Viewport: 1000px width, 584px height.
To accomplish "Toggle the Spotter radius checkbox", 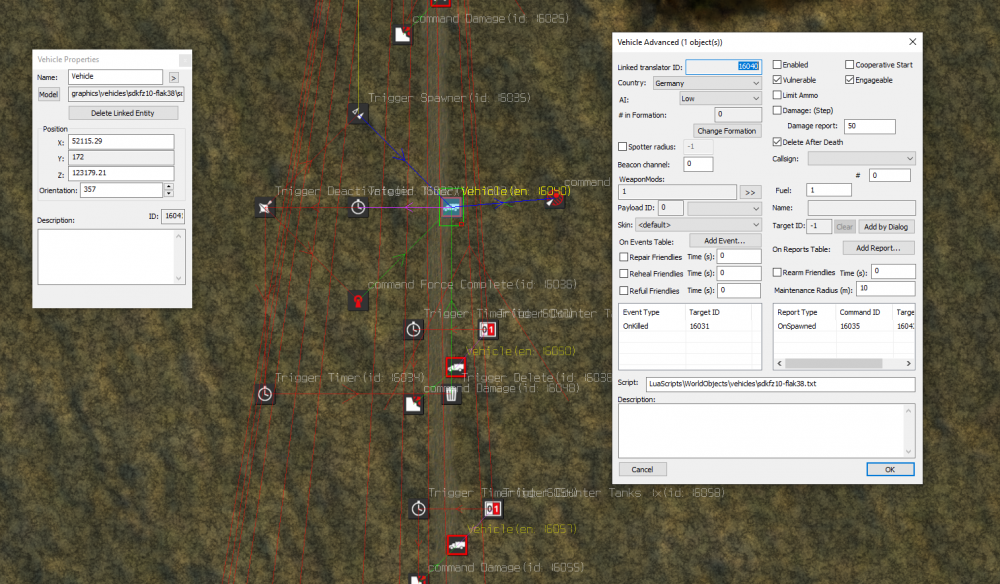I will pos(622,147).
